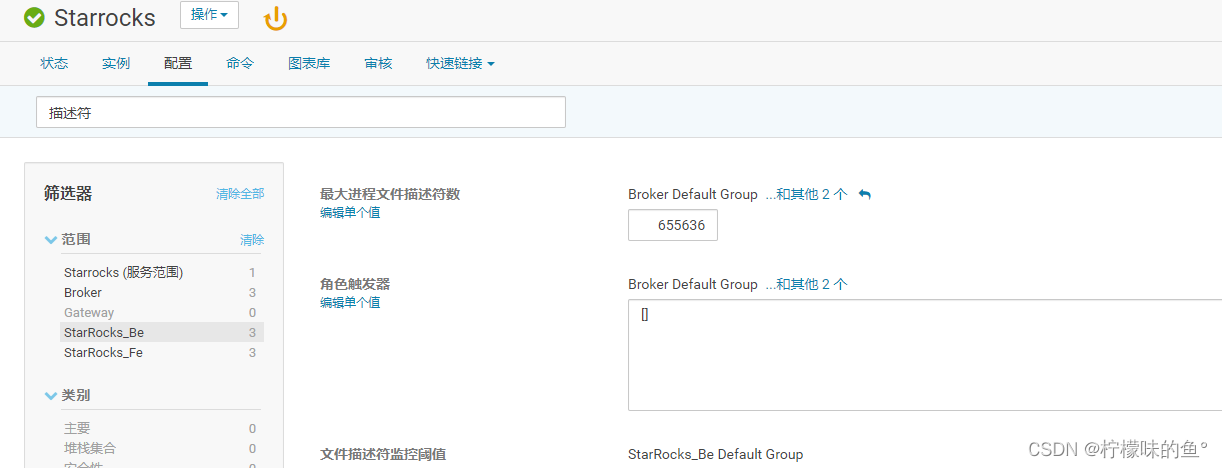This screenshot has width=1222, height=468.
Task: Click the 655636 value input field
Action: click(x=673, y=225)
